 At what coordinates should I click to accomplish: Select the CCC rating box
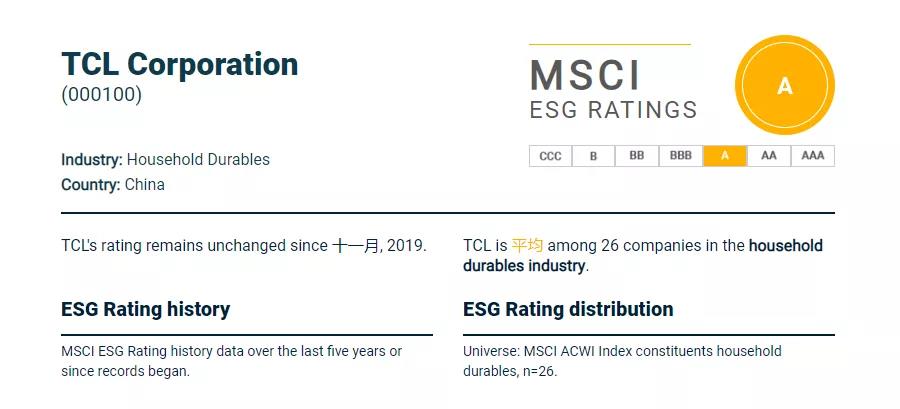[550, 156]
